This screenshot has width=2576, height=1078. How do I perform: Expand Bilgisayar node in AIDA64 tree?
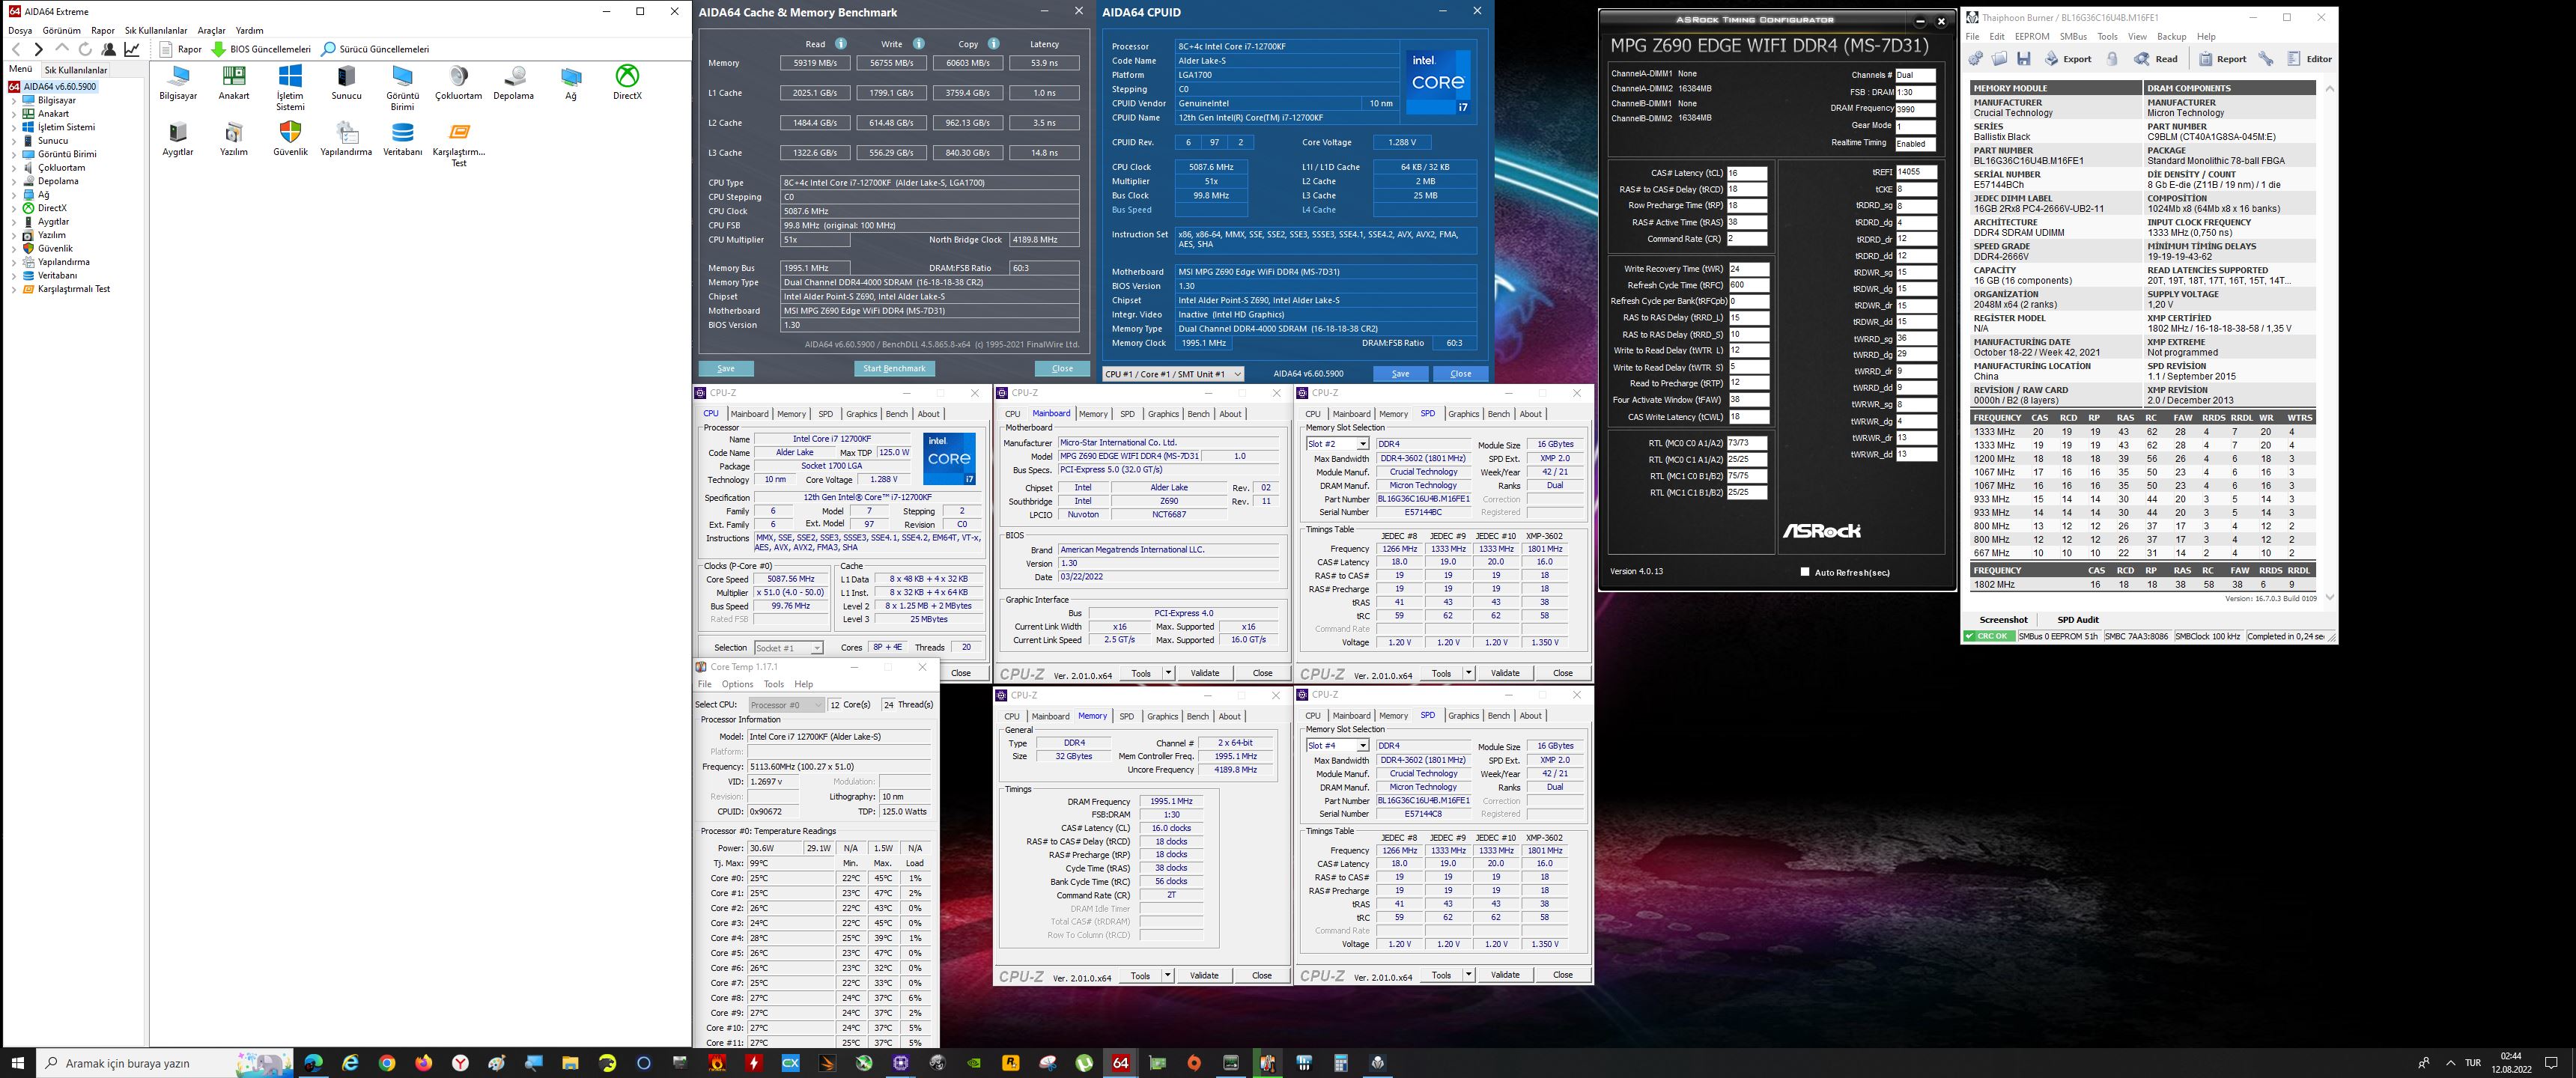pos(13,100)
